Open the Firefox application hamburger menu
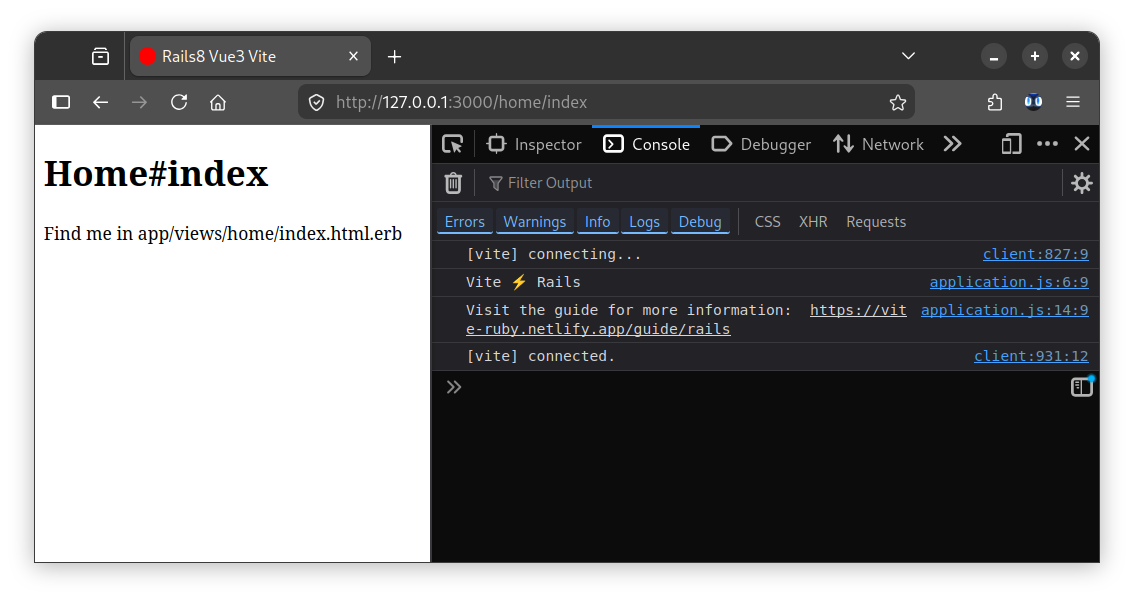1134x600 pixels. 1073,102
